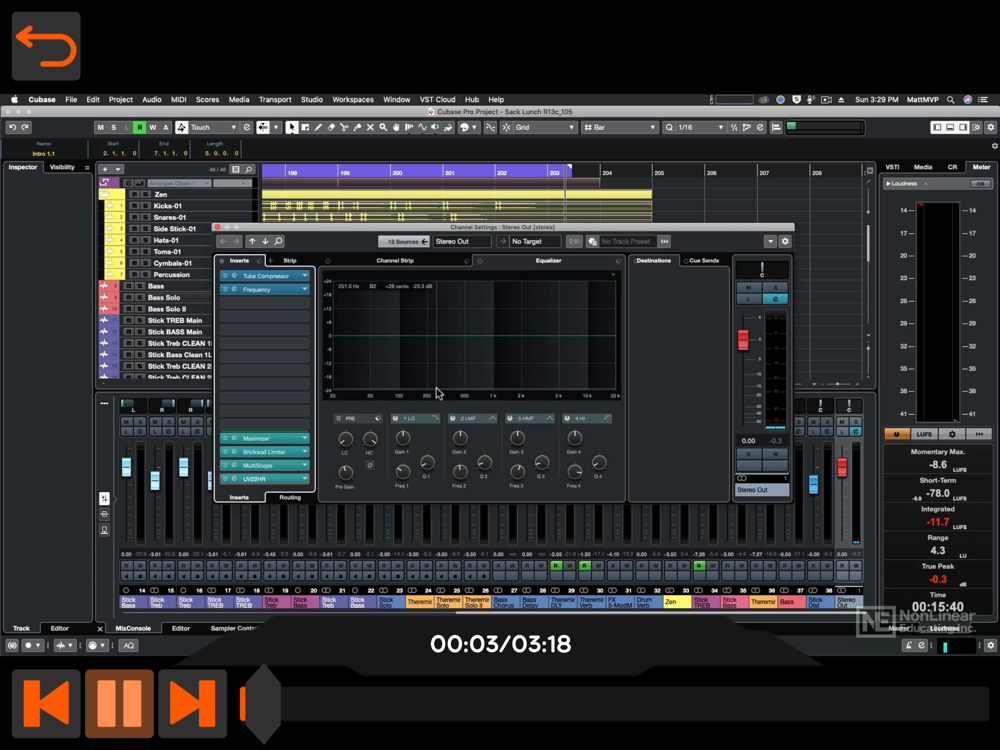
Task: Enable EQ band 2 LMF
Action: coord(452,418)
